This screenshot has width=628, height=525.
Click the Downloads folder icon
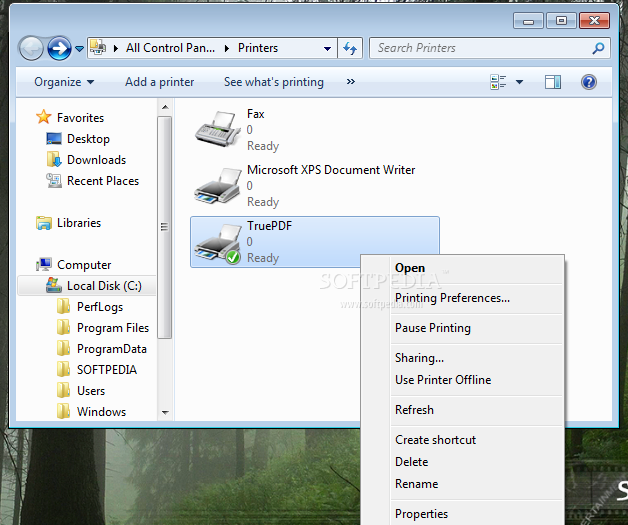point(54,159)
